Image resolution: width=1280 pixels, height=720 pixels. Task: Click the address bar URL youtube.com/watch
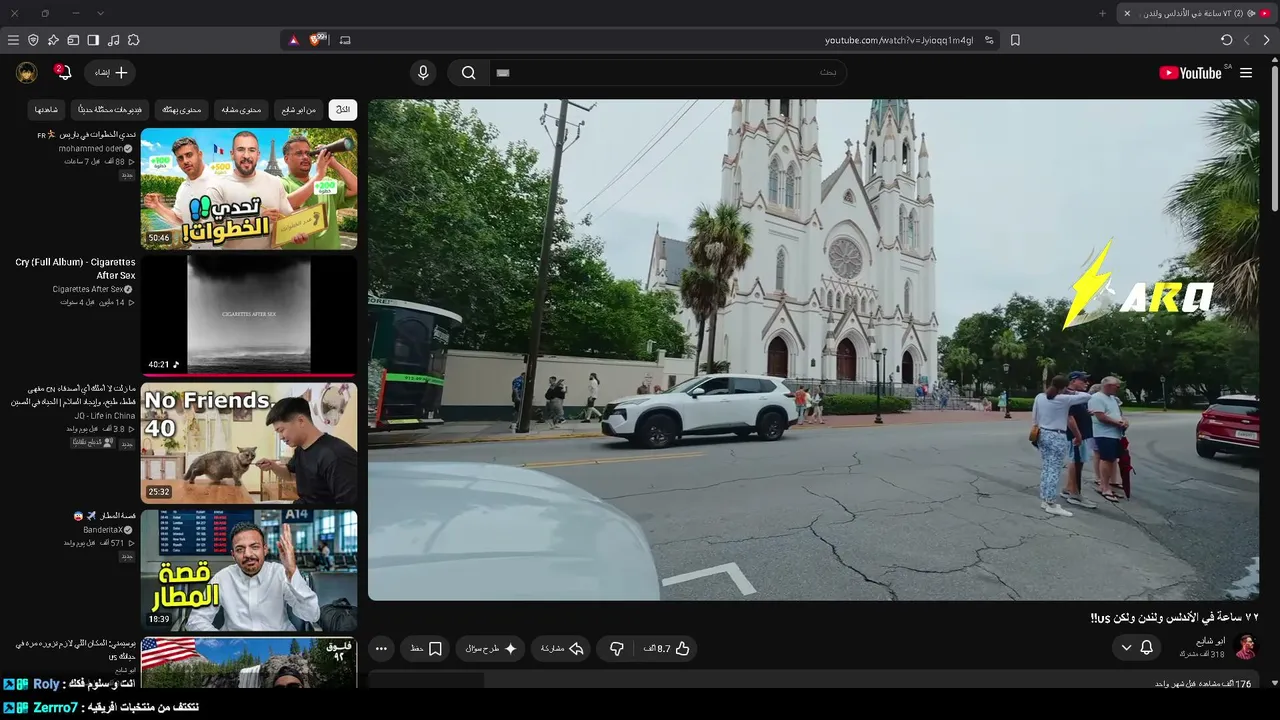(899, 40)
